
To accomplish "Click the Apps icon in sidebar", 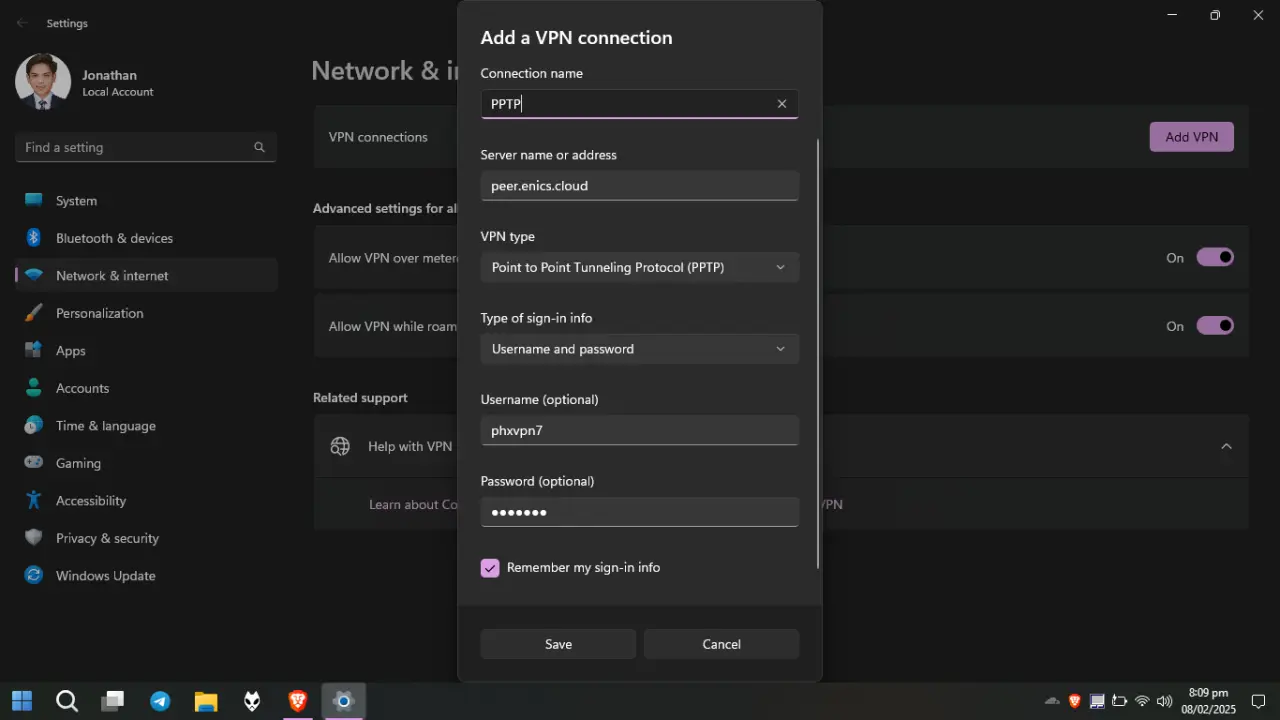I will [x=34, y=351].
